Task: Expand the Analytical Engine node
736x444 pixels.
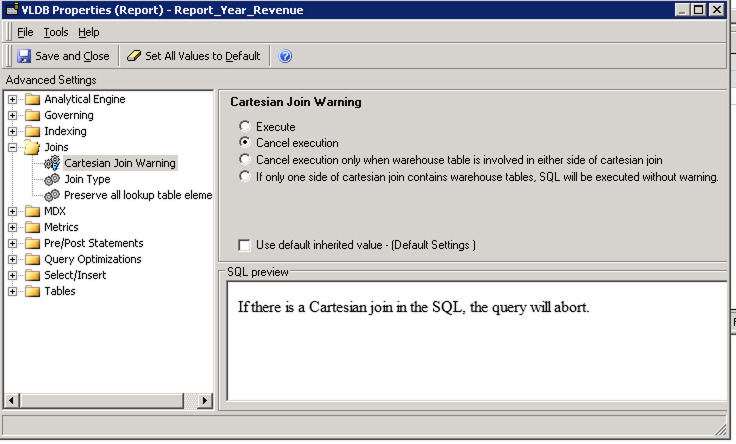Action: pyautogui.click(x=13, y=100)
